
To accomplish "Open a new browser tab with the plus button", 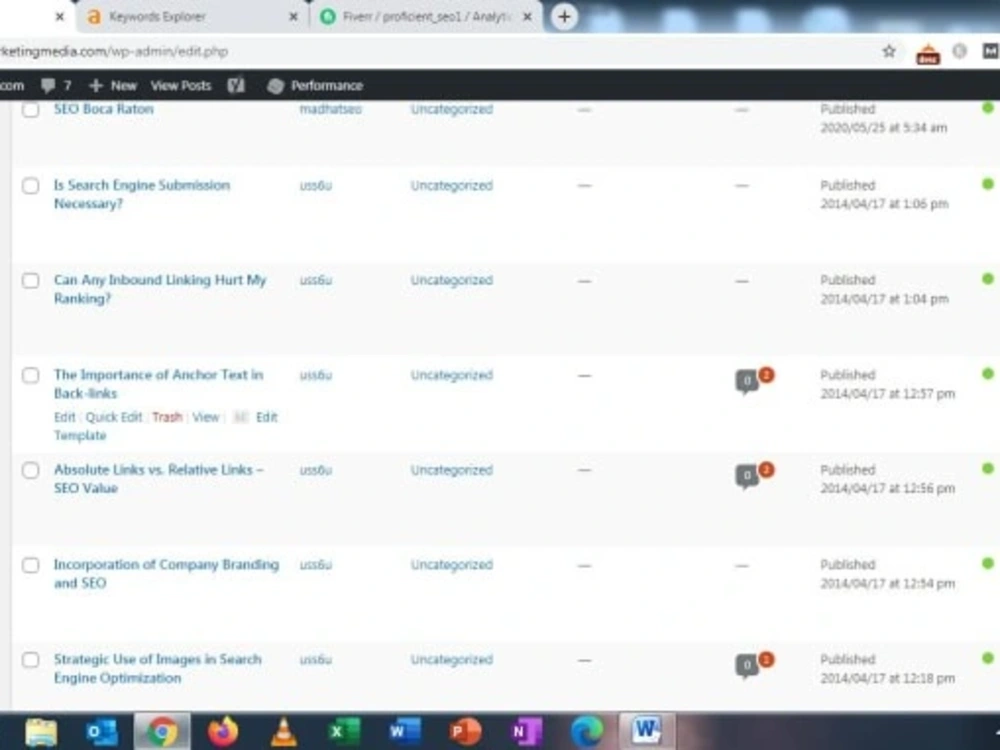I will 564,17.
